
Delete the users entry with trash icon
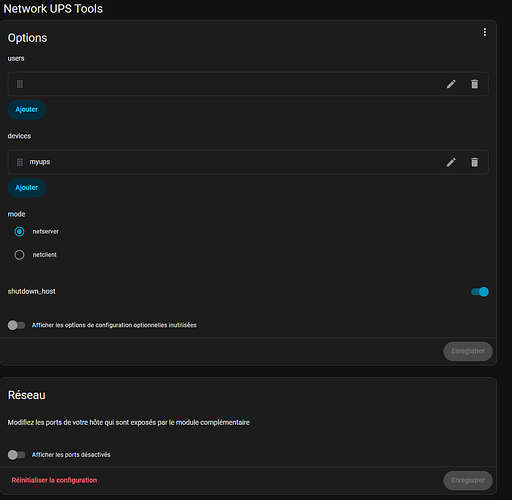474,84
